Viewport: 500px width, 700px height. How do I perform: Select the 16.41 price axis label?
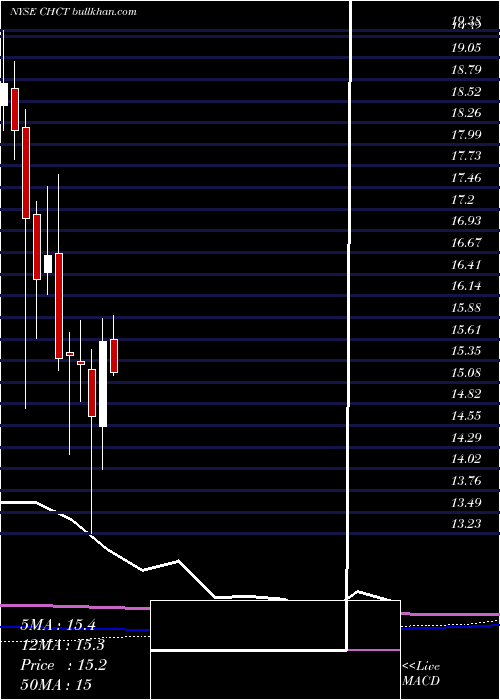click(x=466, y=264)
